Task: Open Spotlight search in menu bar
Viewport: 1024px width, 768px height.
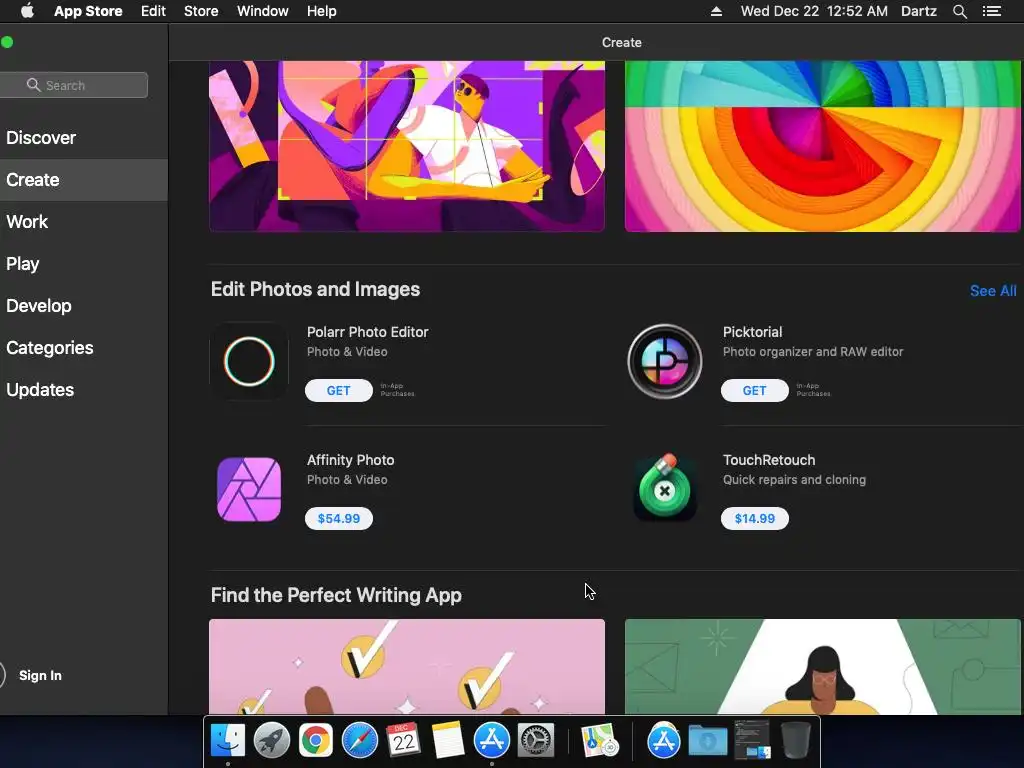Action: (959, 11)
